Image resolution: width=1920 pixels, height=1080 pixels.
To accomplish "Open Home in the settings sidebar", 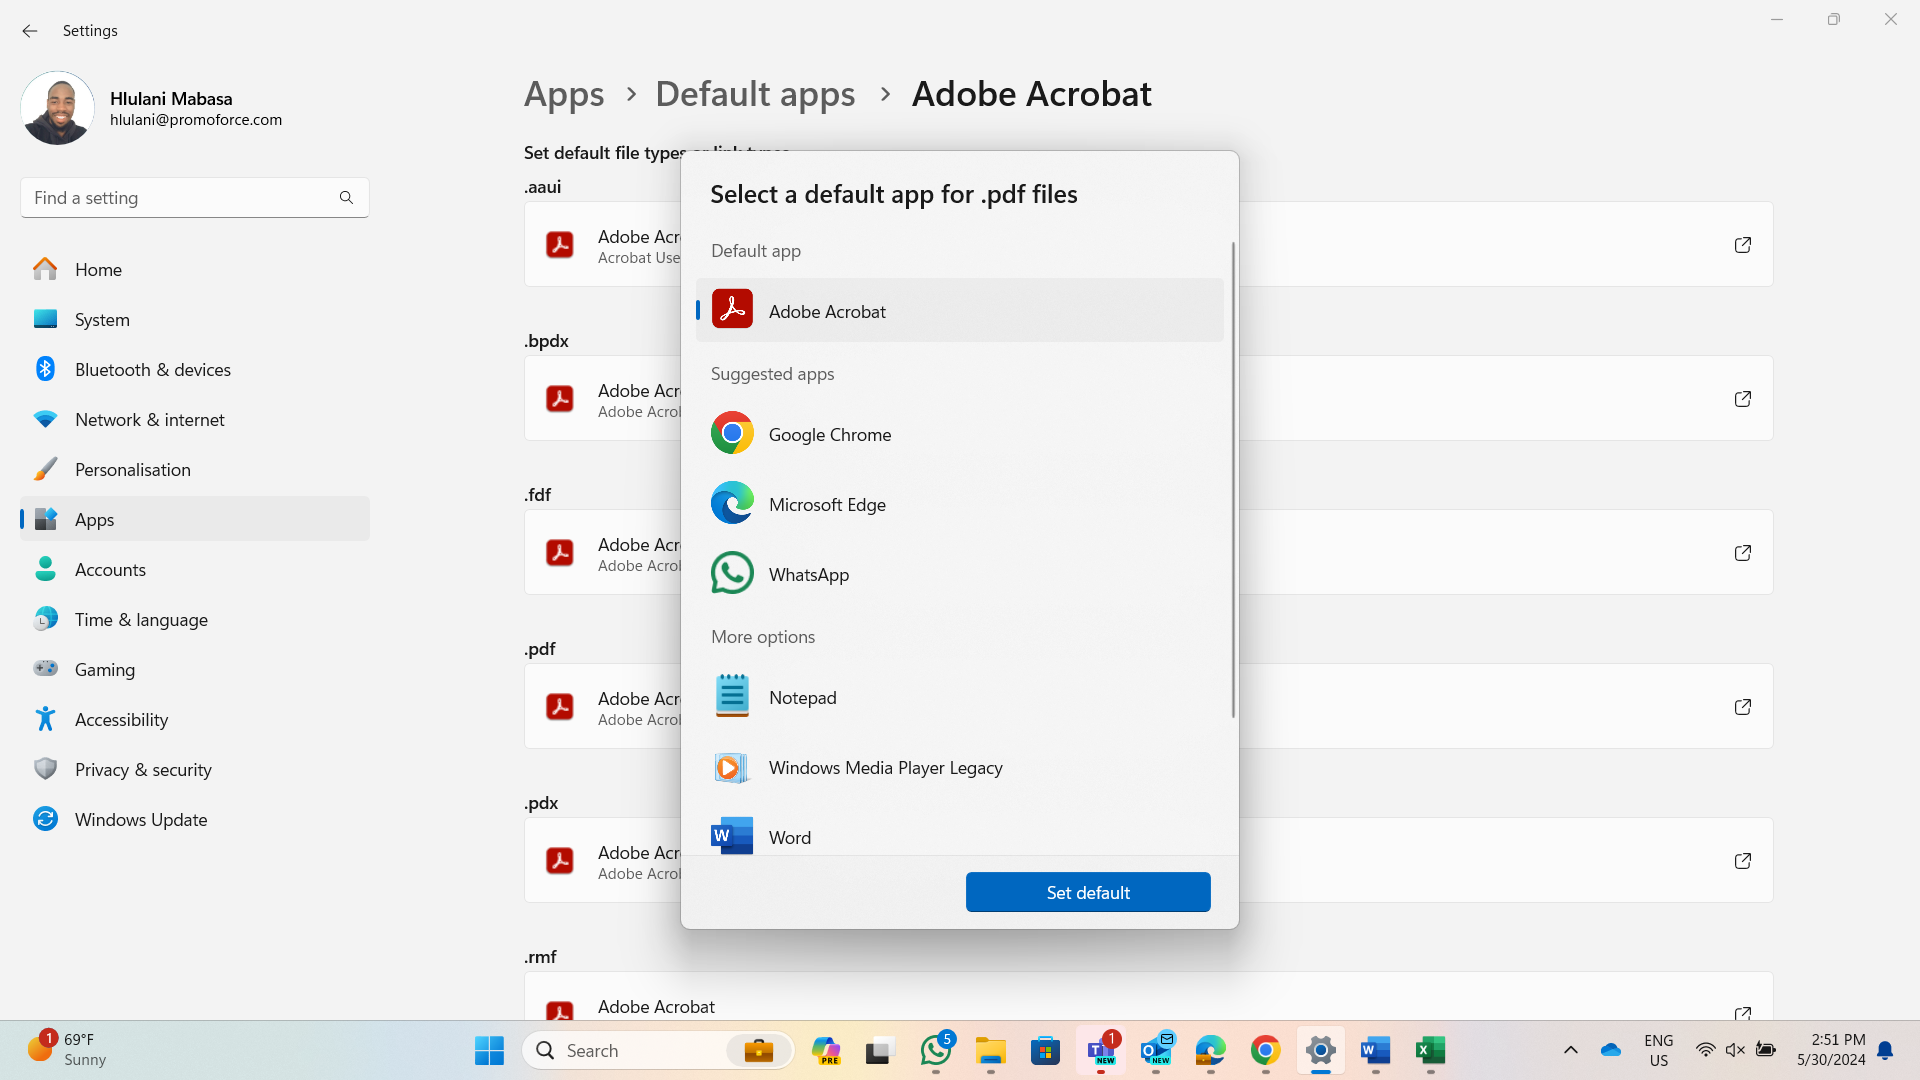I will pyautogui.click(x=195, y=269).
